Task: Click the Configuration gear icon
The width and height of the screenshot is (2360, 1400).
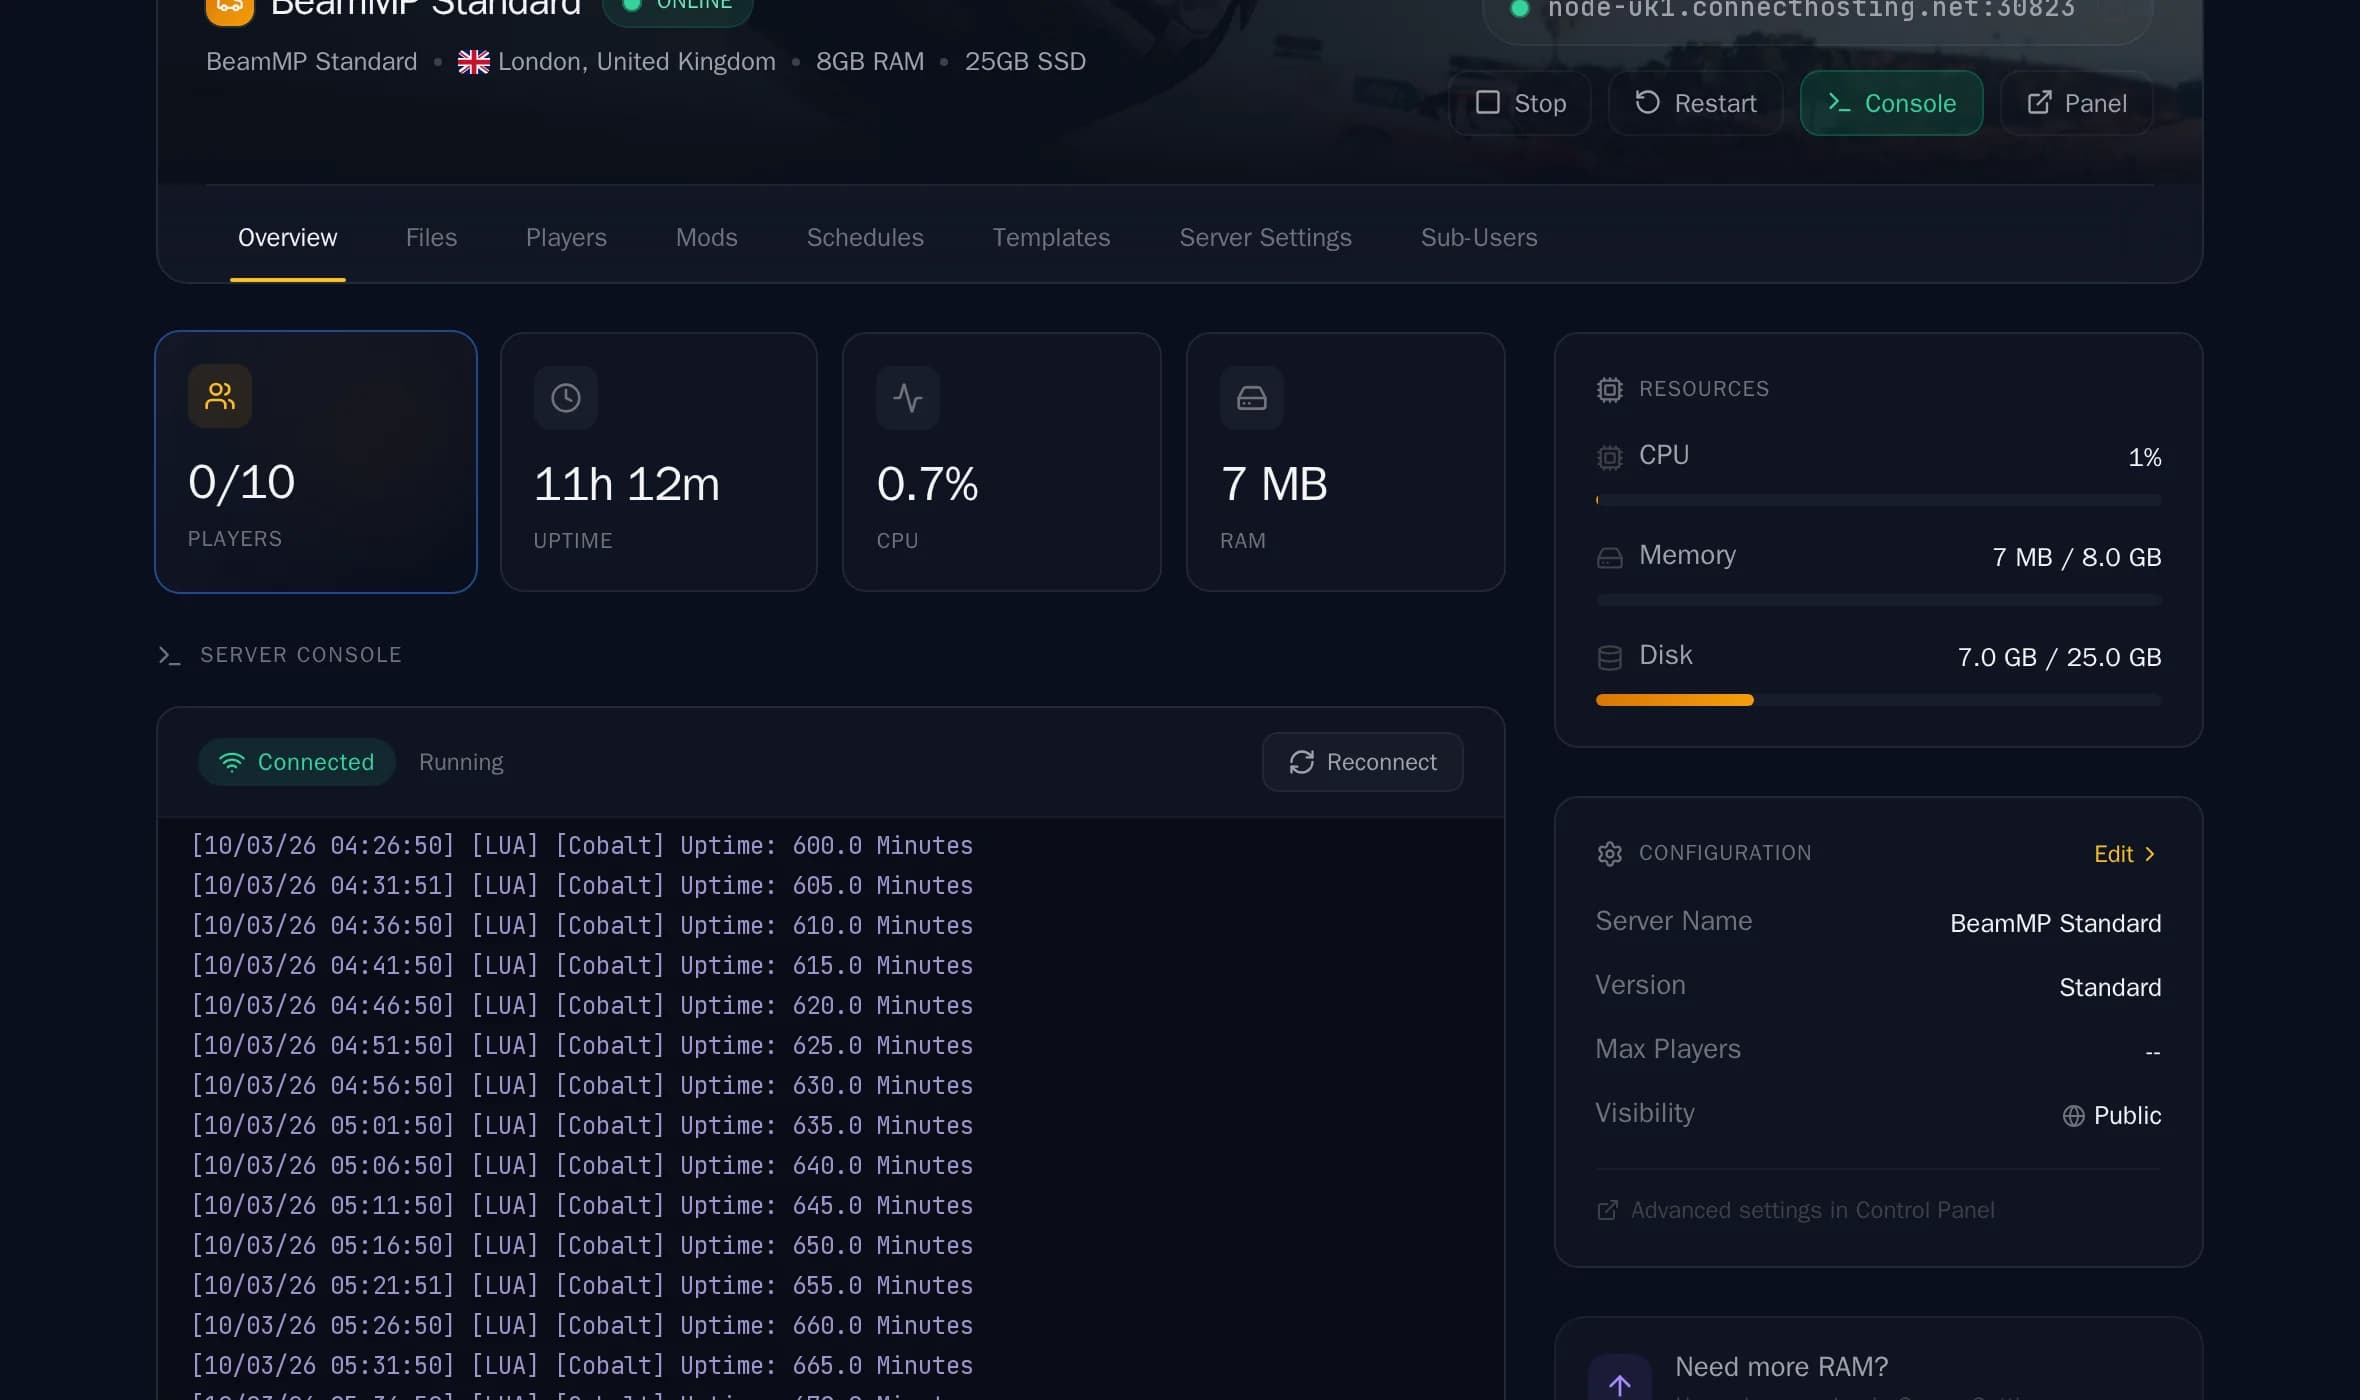Action: (1609, 853)
